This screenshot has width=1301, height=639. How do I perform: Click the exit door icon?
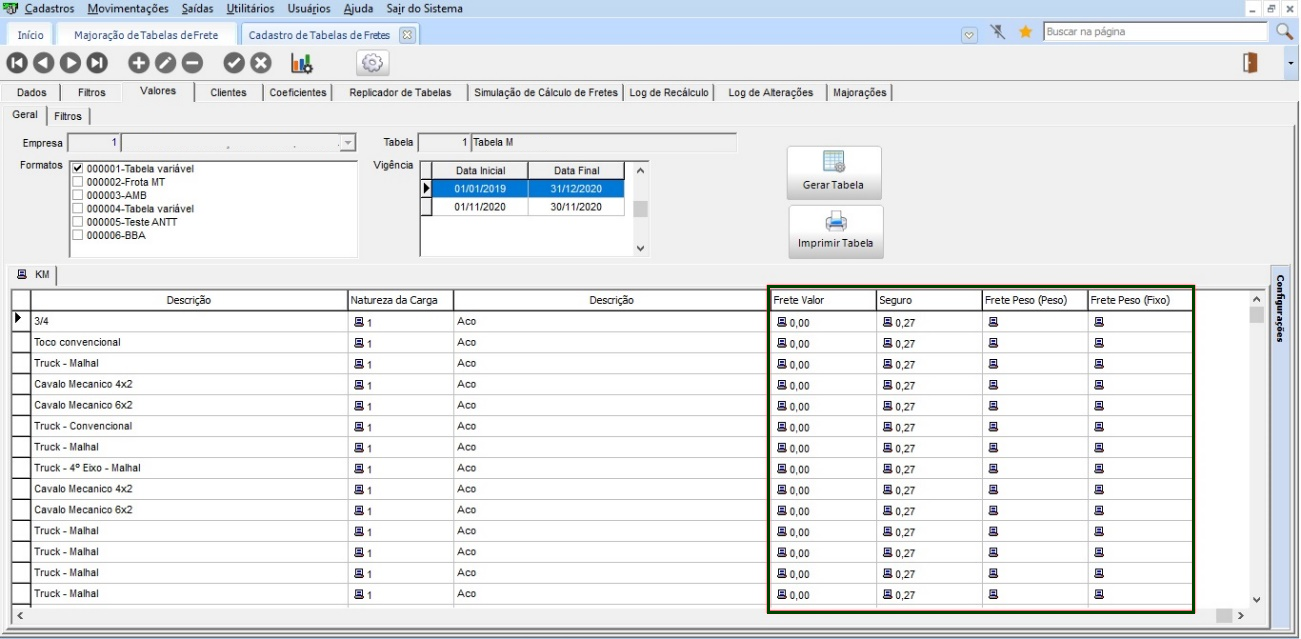pyautogui.click(x=1249, y=63)
